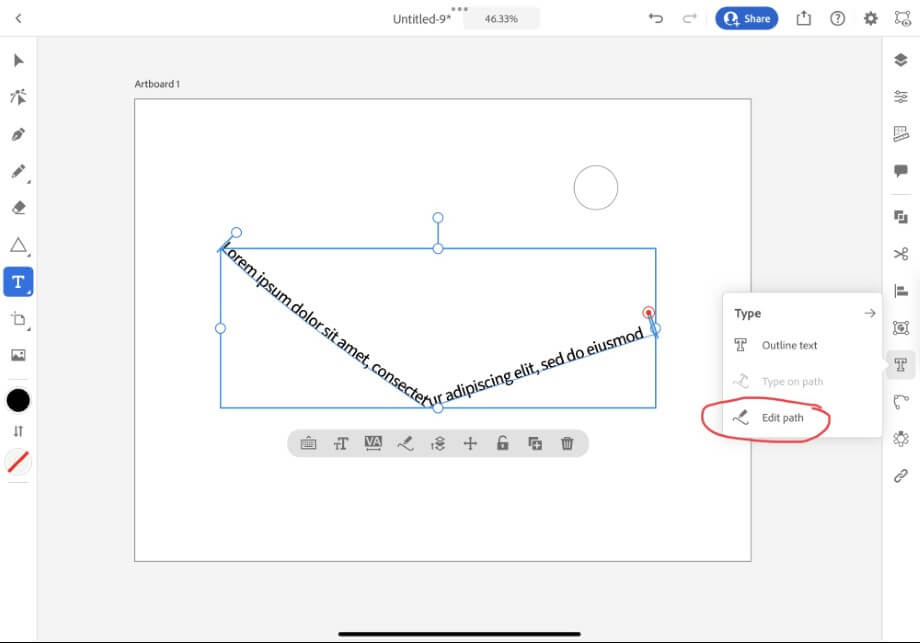The width and height of the screenshot is (920, 643).
Task: Open the stroke none swatch
Action: coord(18,462)
